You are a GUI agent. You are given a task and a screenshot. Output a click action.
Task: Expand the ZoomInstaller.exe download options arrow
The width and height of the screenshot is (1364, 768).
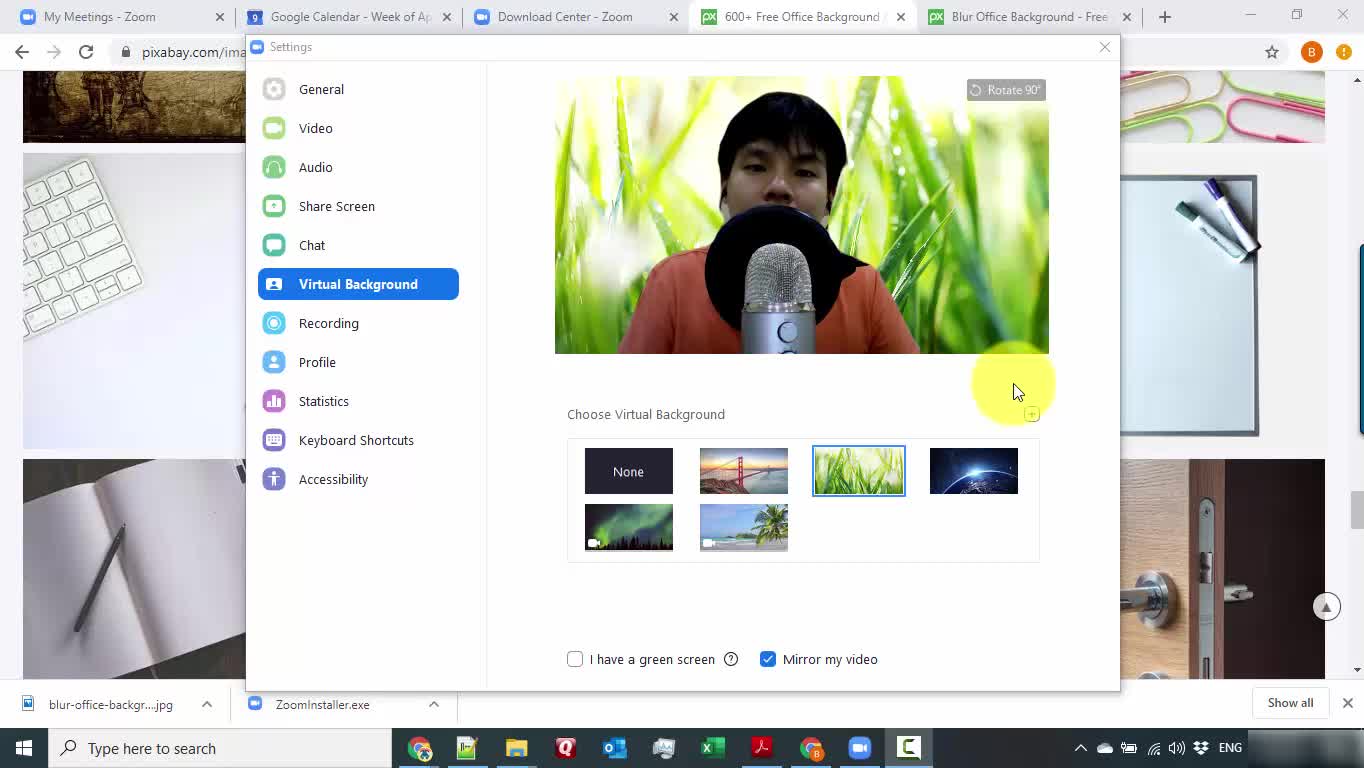tap(434, 704)
